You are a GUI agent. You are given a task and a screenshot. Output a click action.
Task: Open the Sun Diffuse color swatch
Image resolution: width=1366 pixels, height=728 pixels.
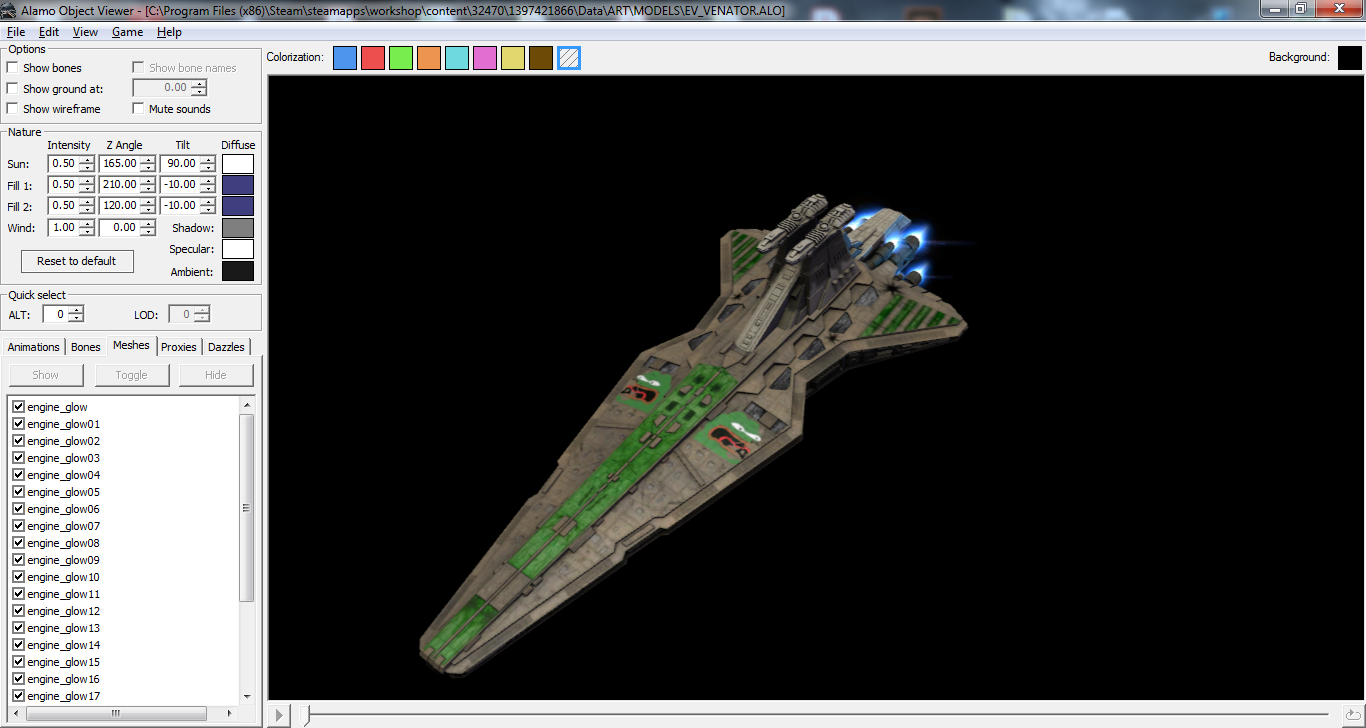[x=238, y=164]
